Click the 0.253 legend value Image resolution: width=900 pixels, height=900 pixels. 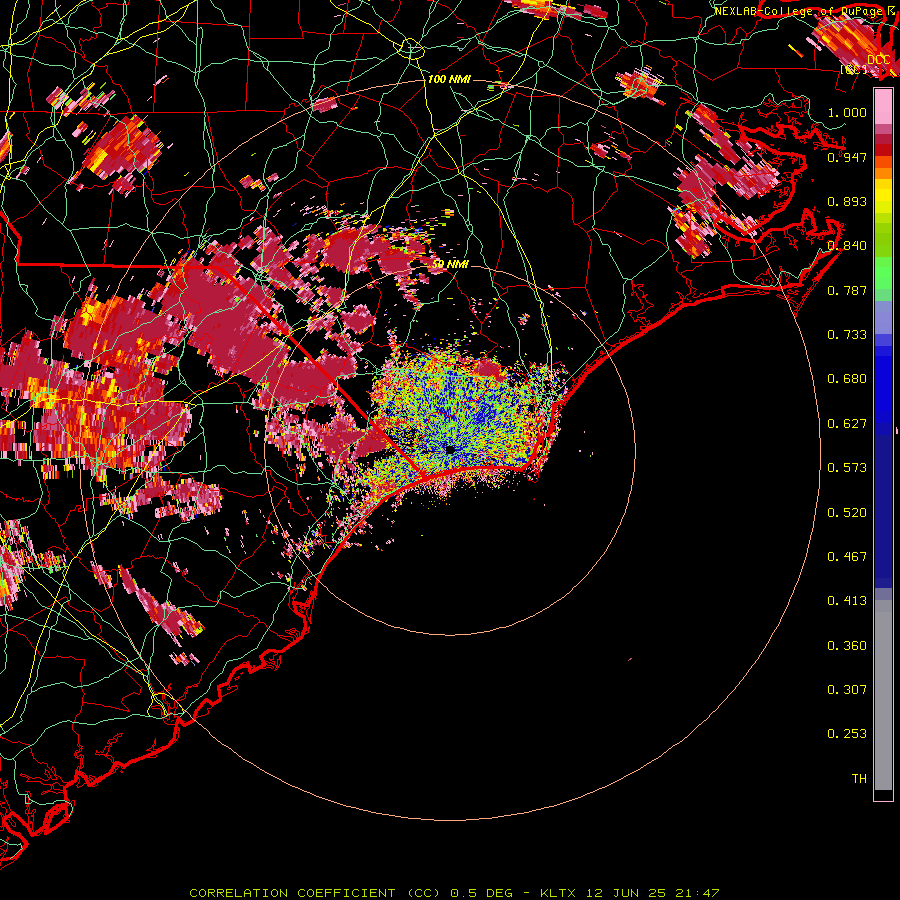click(847, 734)
